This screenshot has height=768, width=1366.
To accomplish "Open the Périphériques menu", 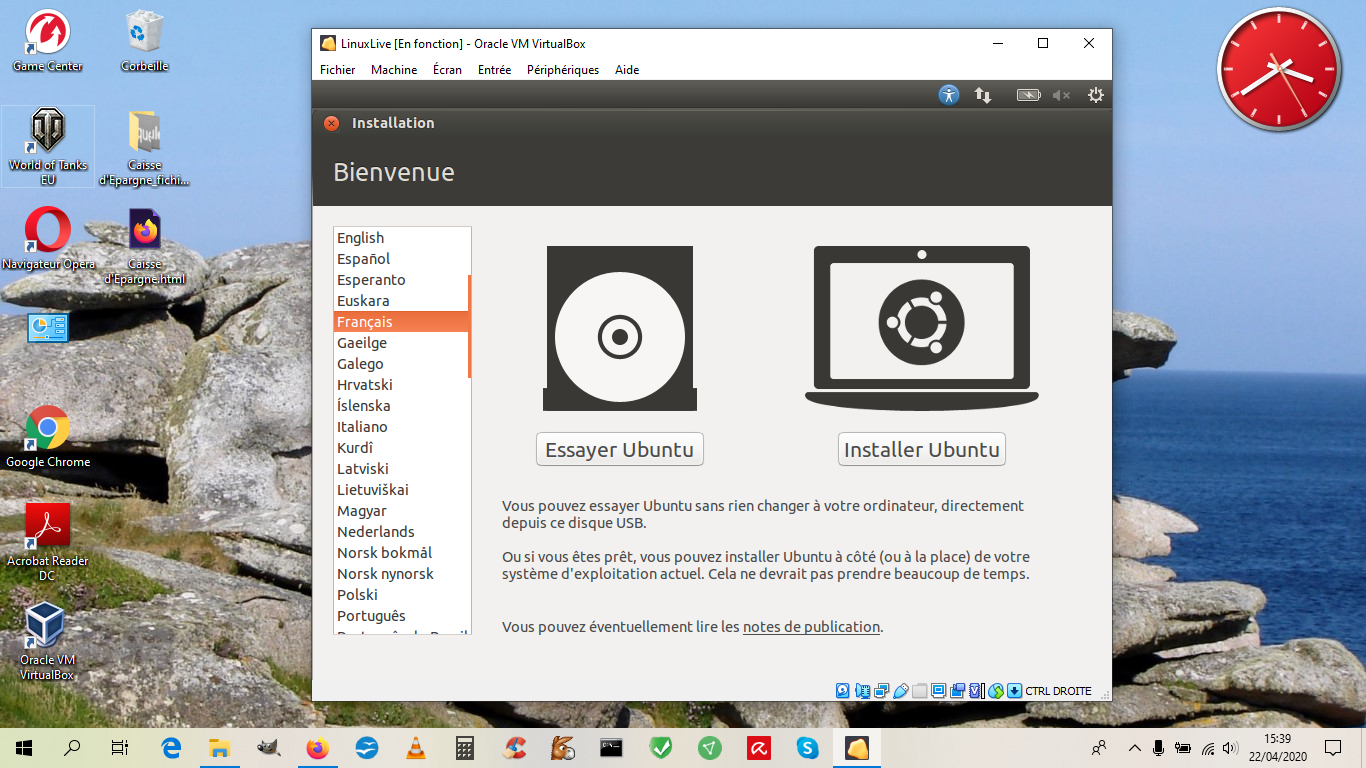I will tap(563, 70).
